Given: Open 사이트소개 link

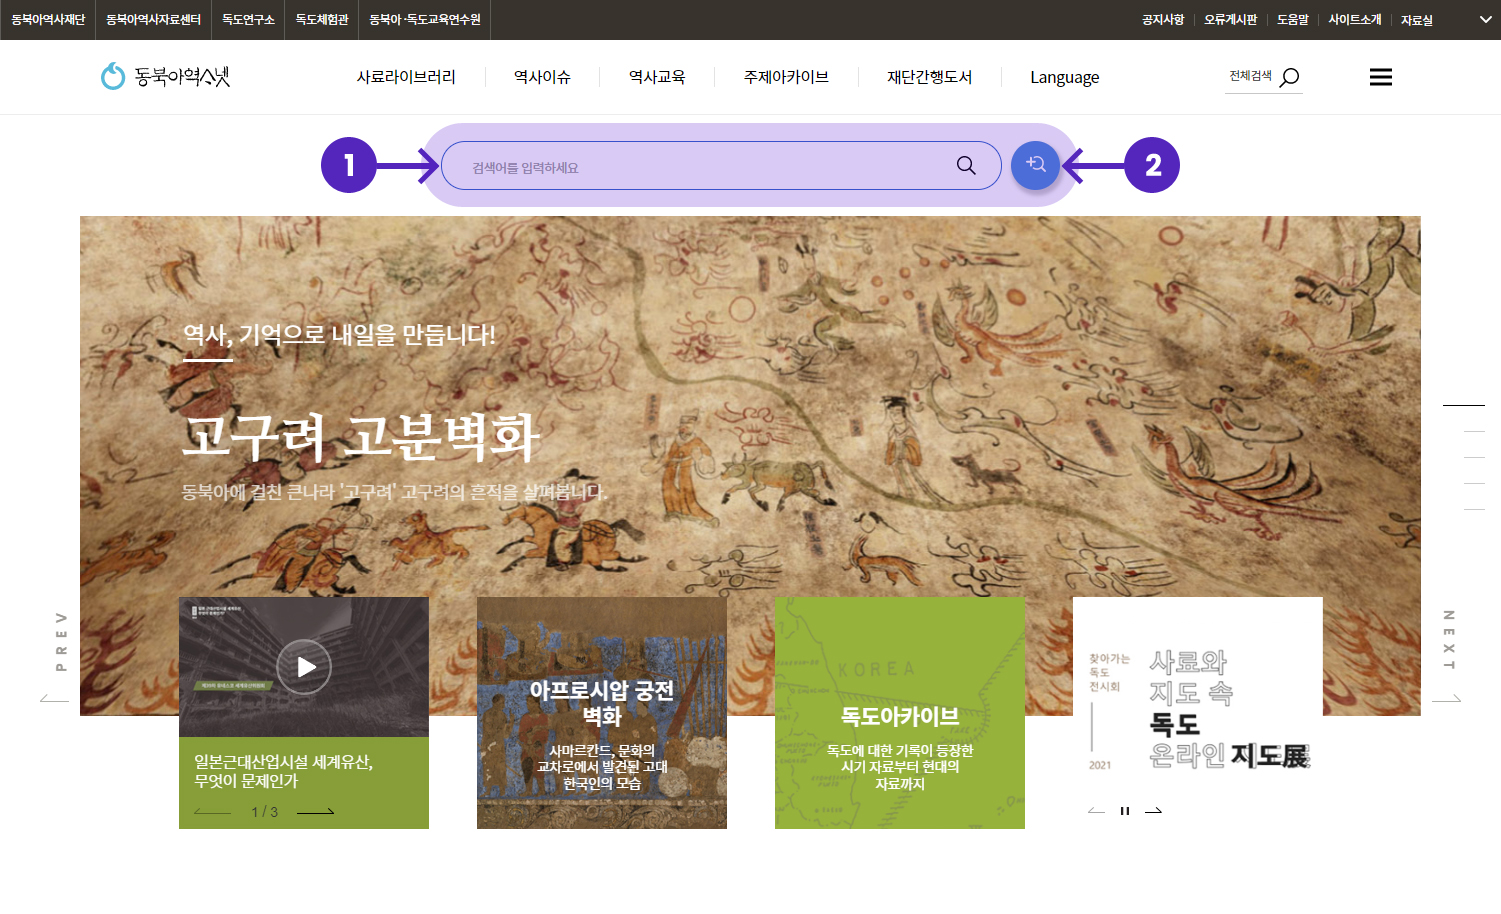Looking at the screenshot, I should click(1355, 20).
